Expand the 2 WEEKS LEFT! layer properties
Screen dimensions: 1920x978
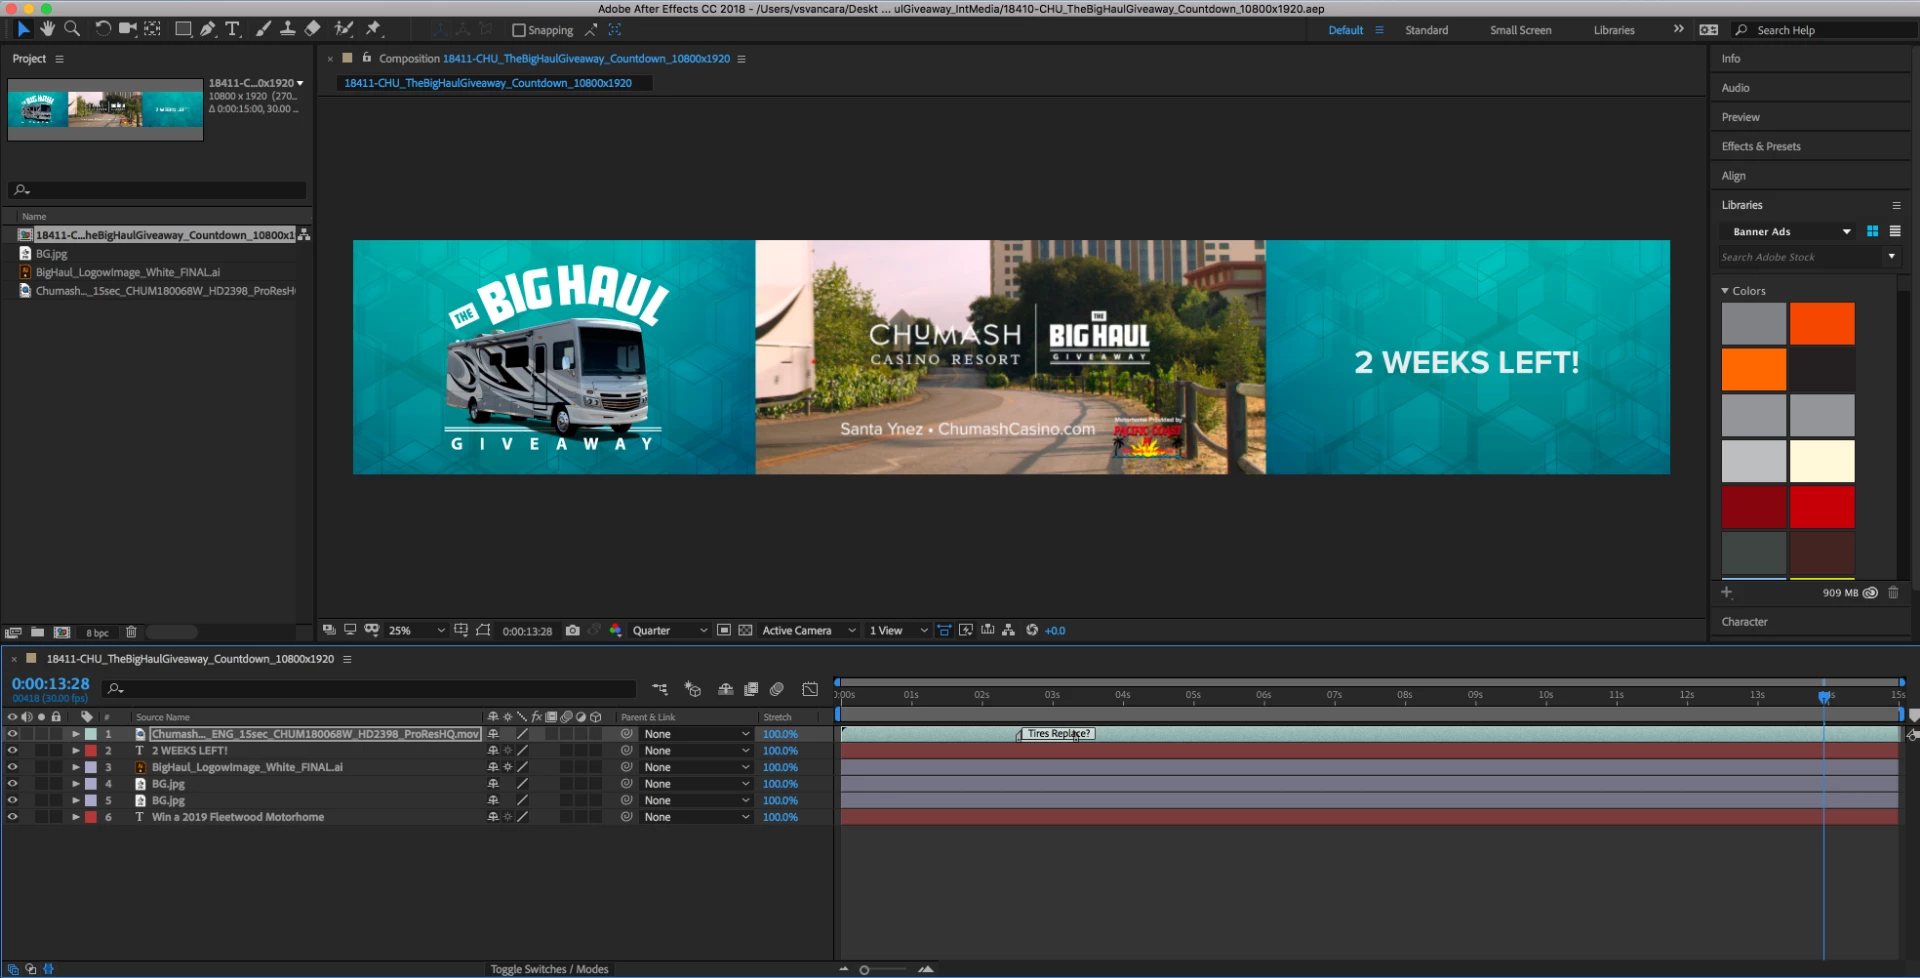pyautogui.click(x=76, y=751)
